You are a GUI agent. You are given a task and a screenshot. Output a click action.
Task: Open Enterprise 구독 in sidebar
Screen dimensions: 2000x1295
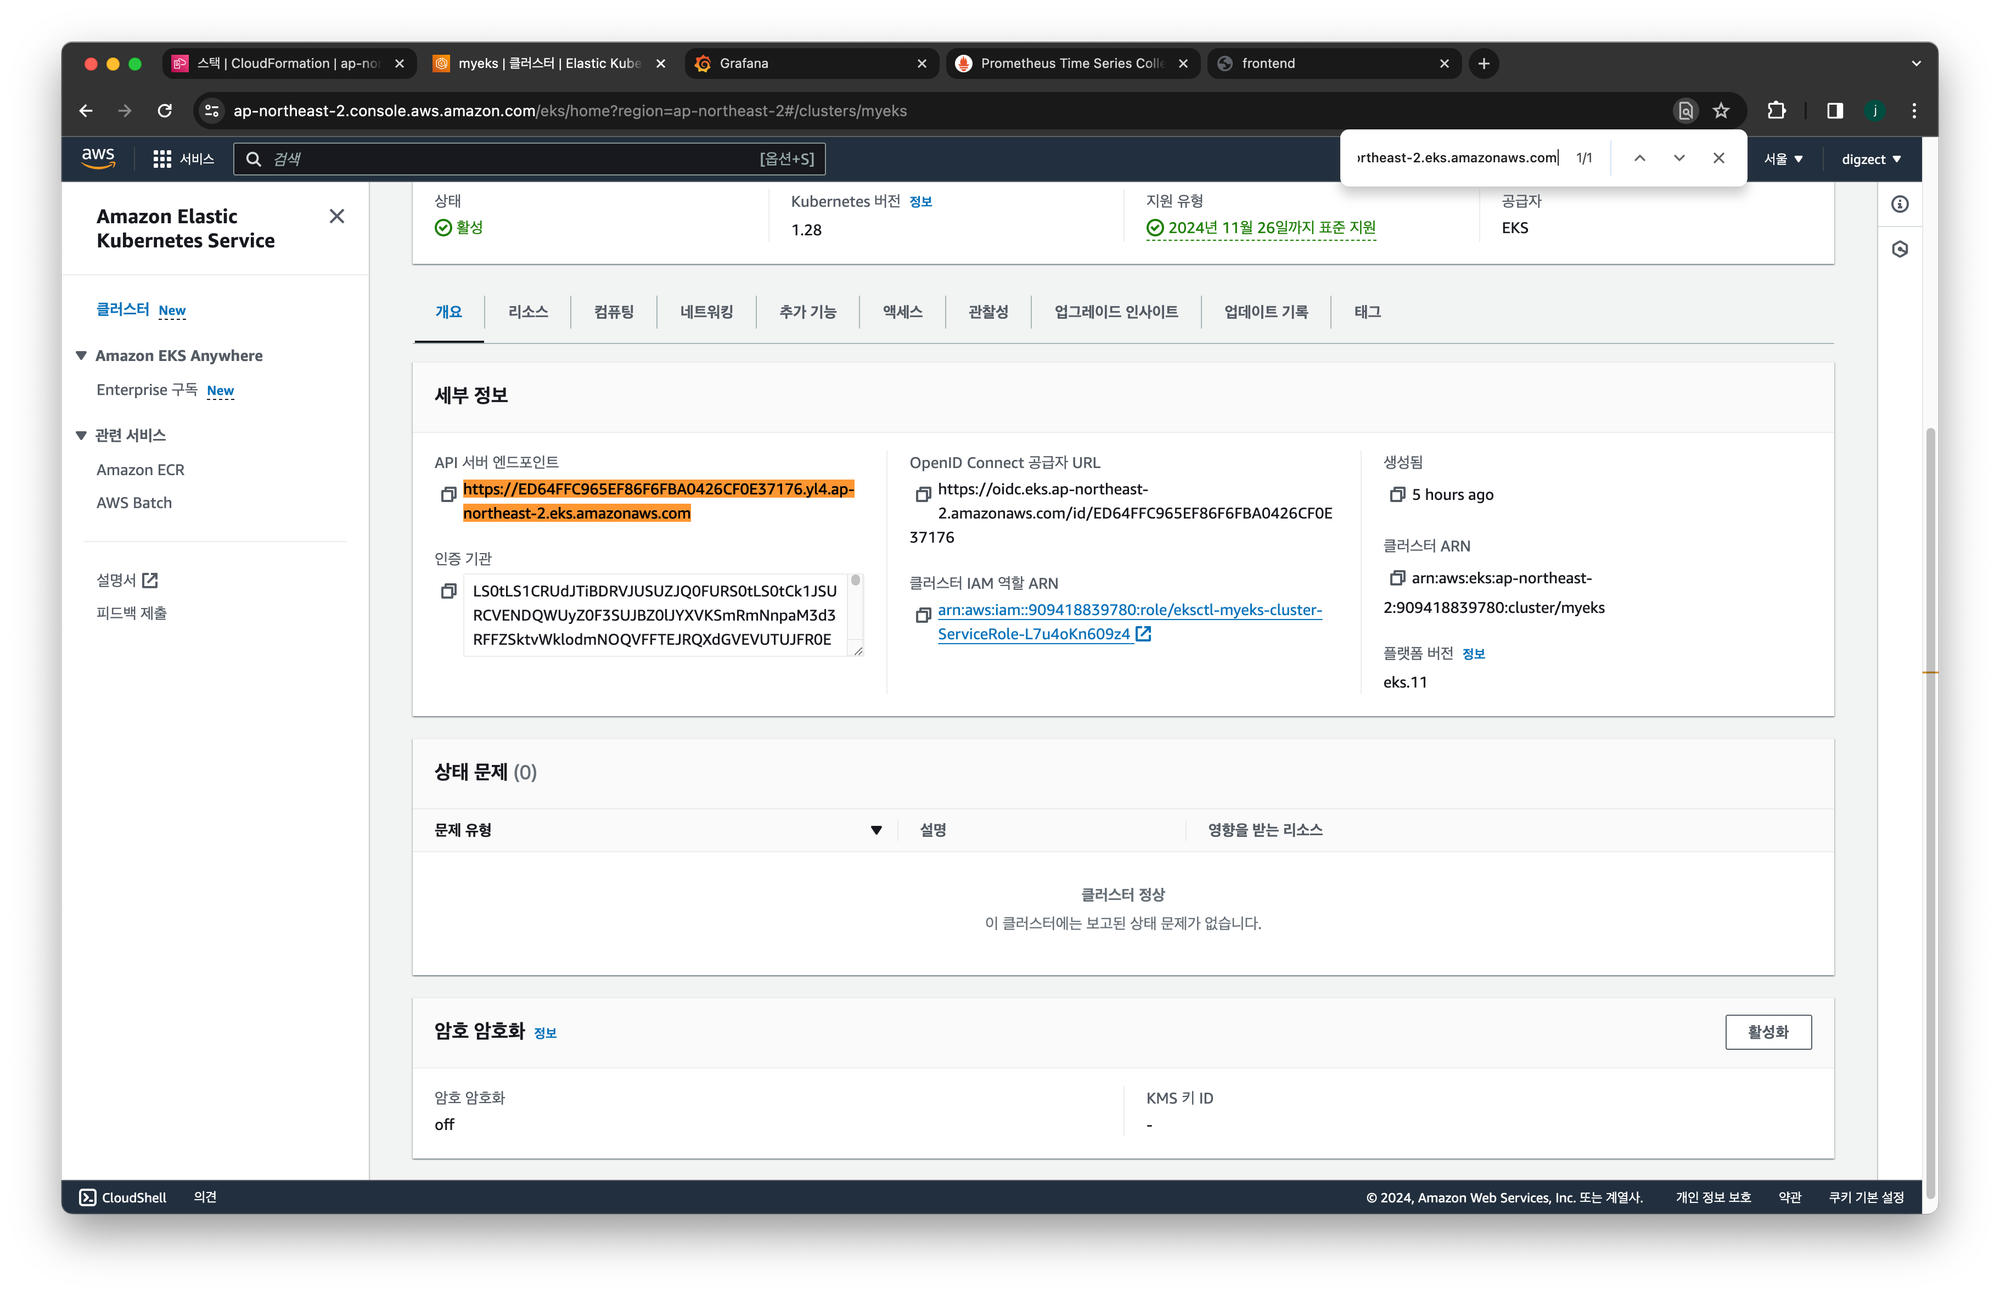click(147, 390)
